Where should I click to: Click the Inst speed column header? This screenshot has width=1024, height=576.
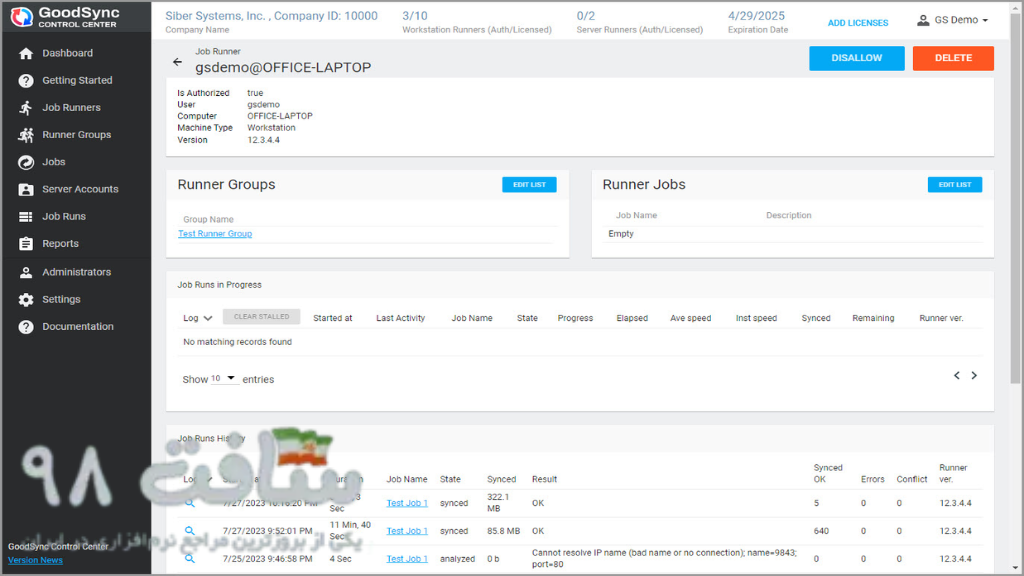(756, 319)
